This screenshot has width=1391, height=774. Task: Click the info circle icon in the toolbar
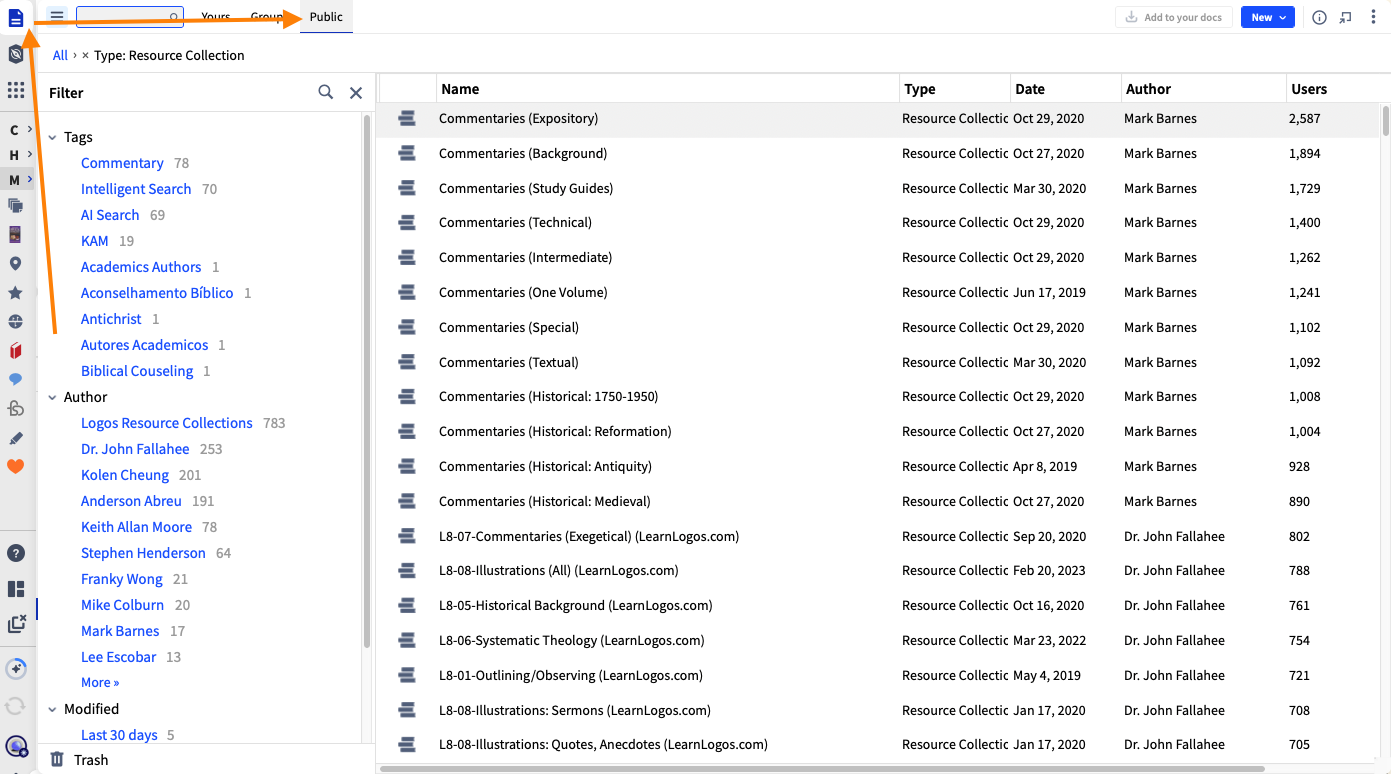pos(1319,17)
